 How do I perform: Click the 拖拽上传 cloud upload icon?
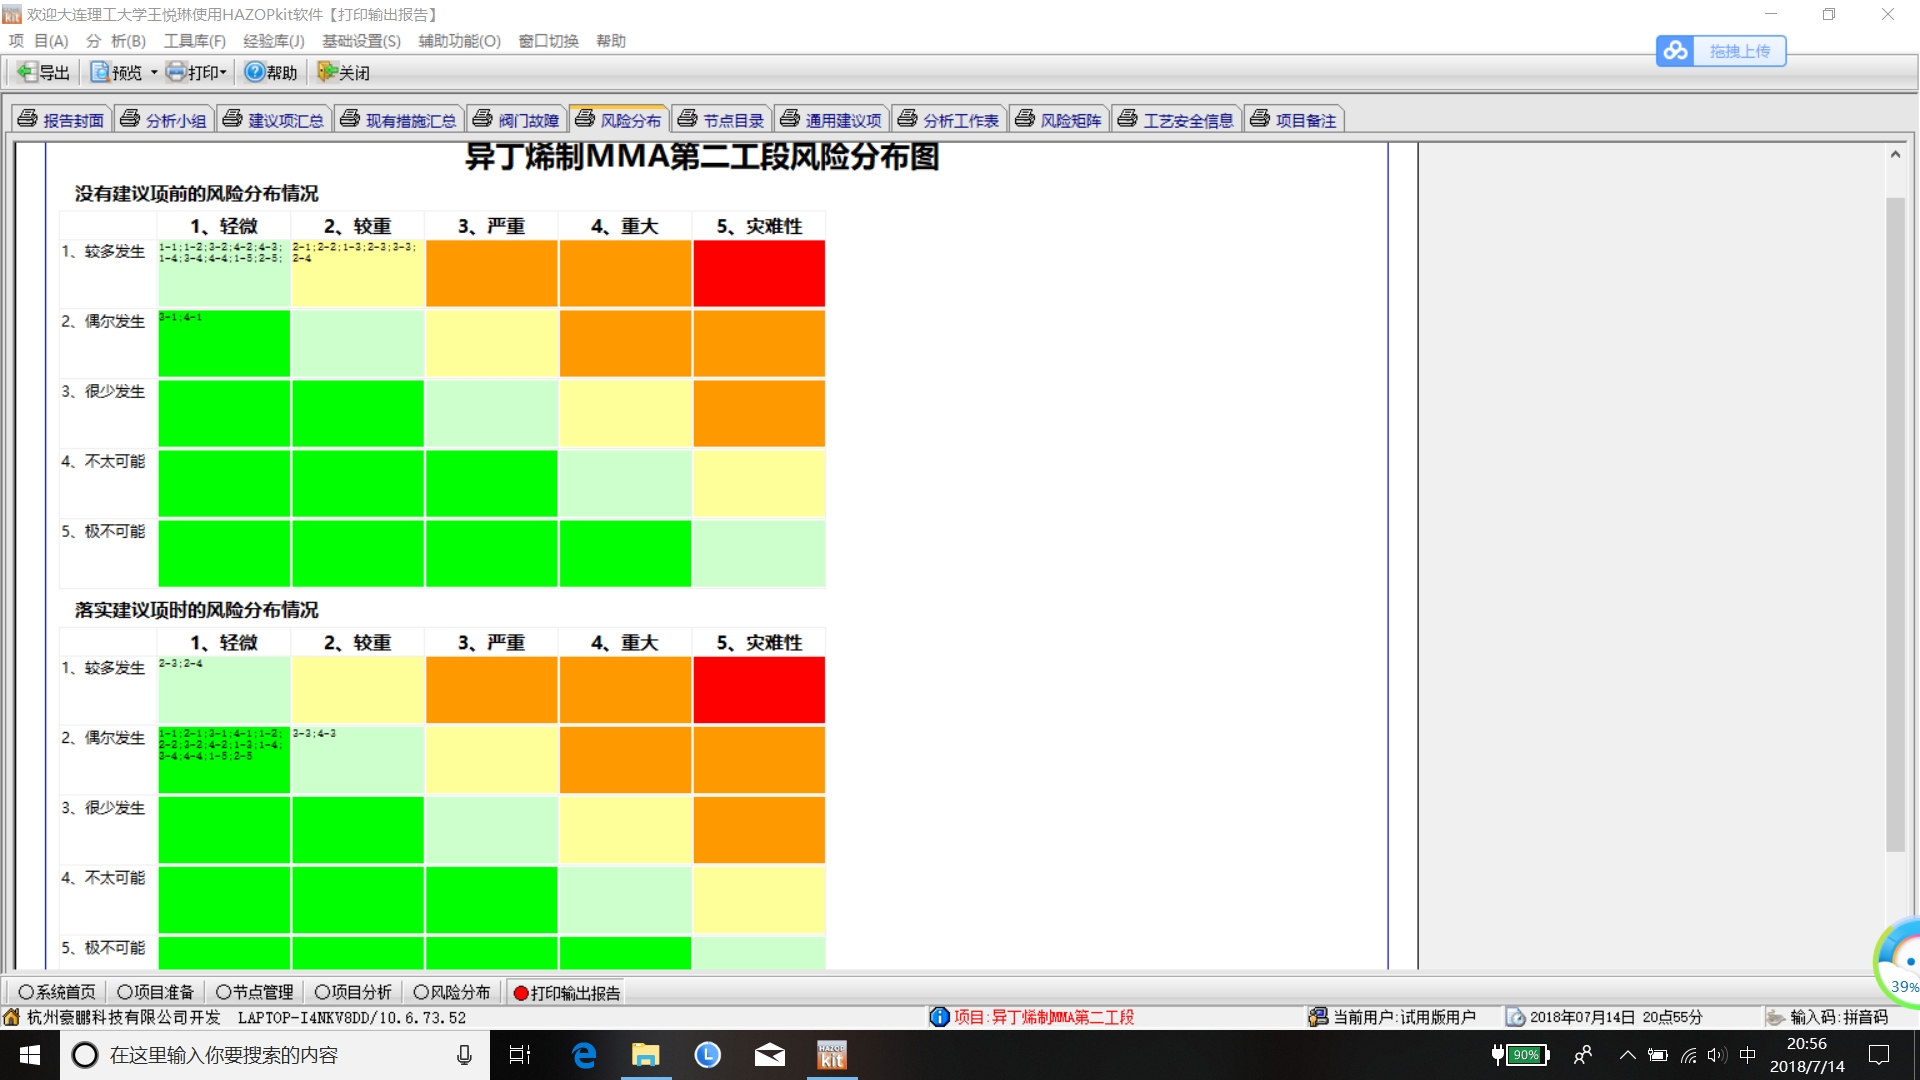(1676, 51)
